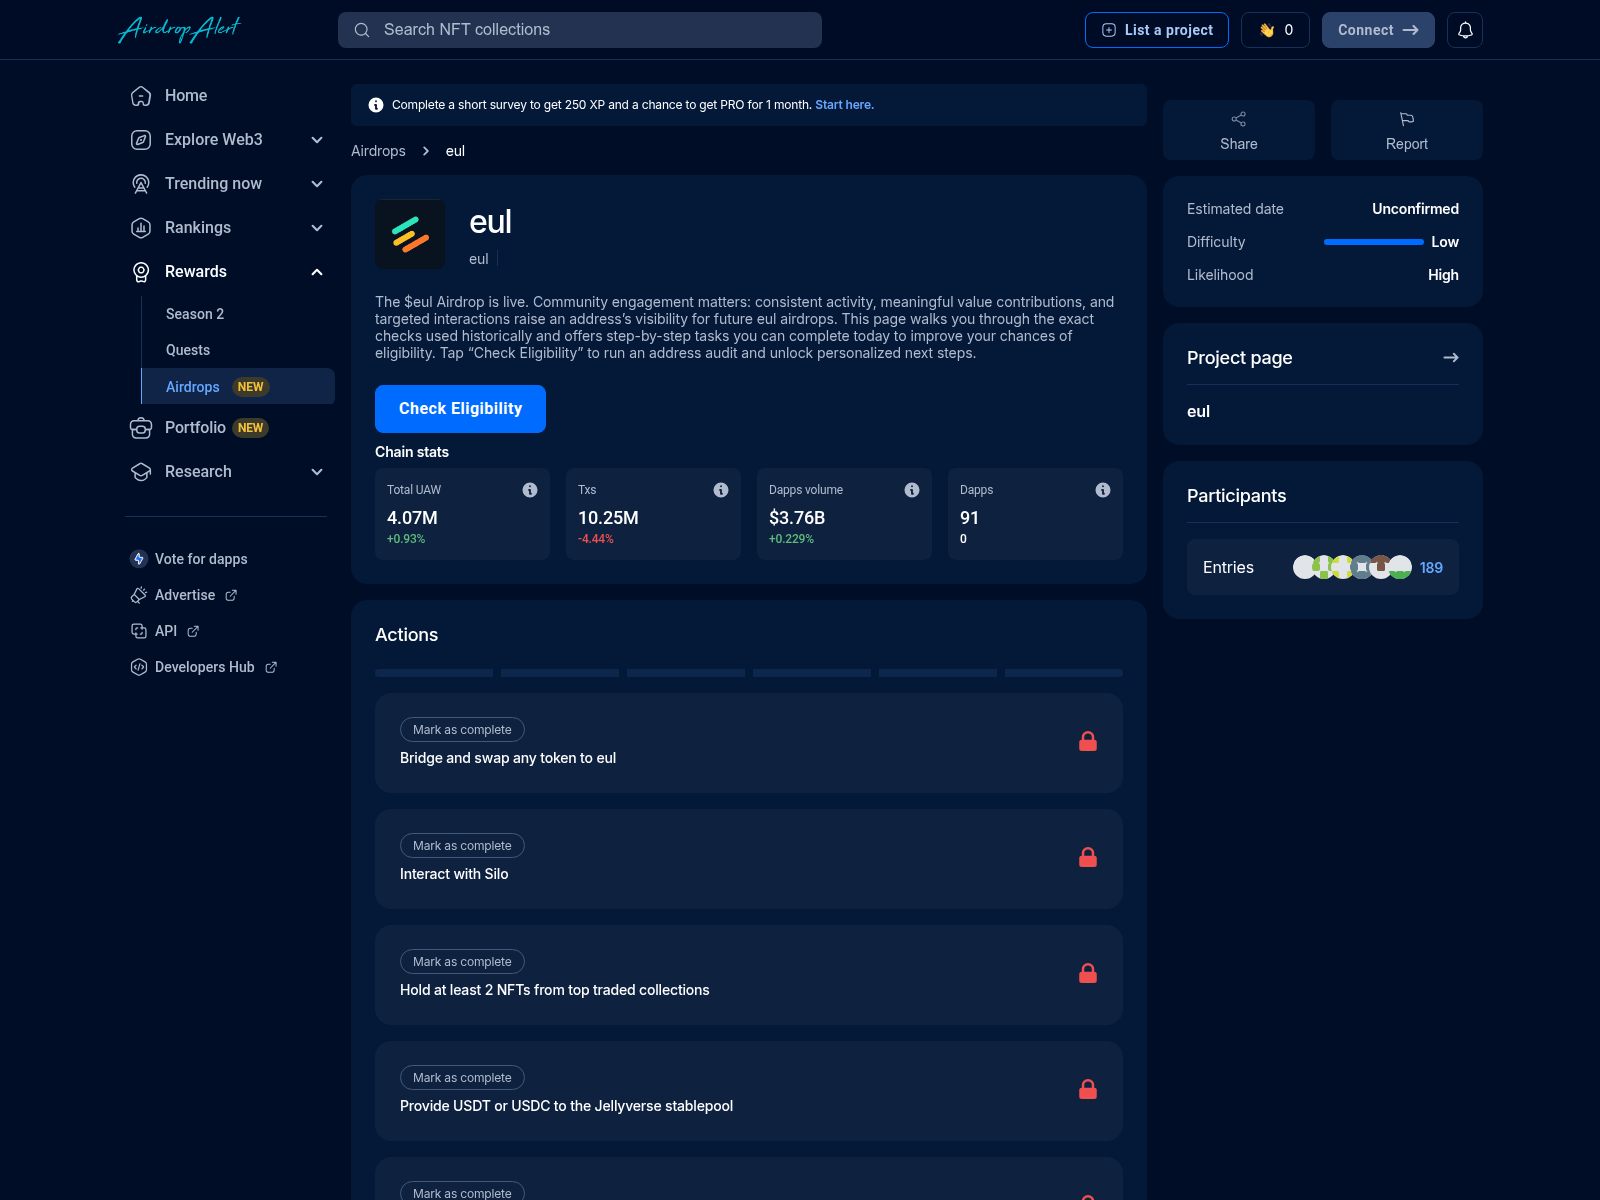Collapse the Rewards section
The height and width of the screenshot is (1200, 1600).
[x=316, y=271]
